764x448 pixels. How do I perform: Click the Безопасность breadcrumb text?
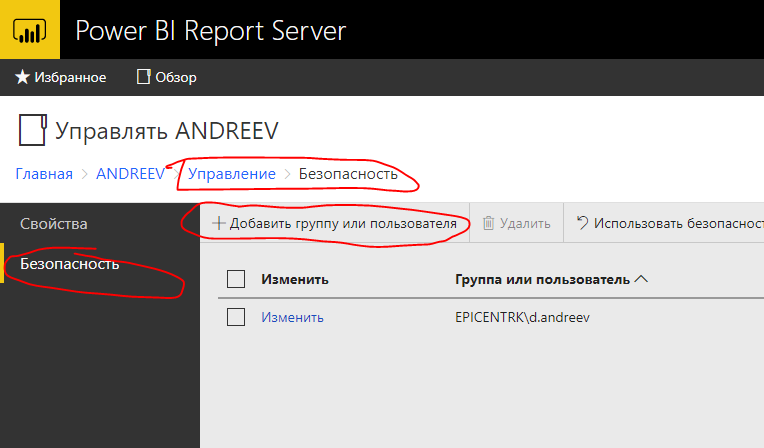point(348,174)
